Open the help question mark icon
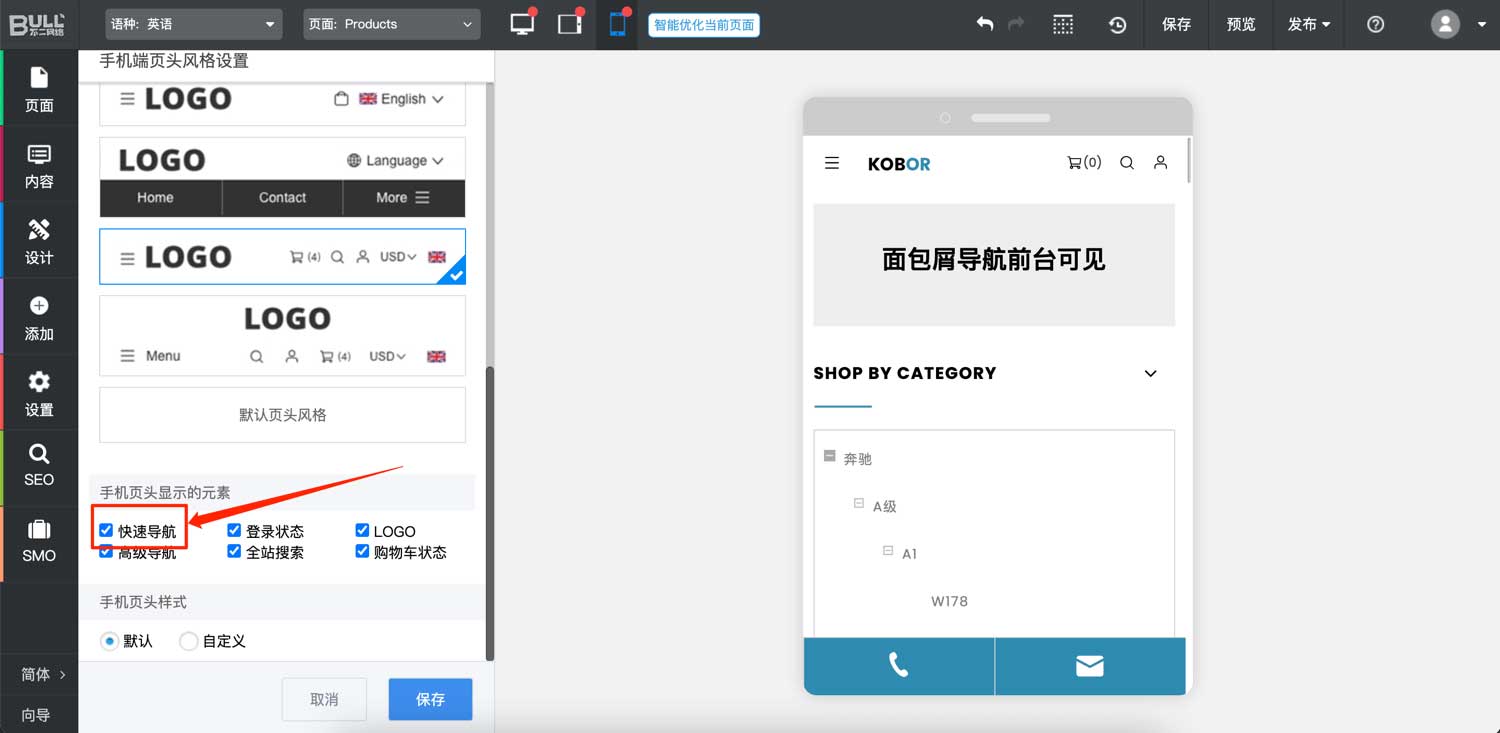The image size is (1500, 733). [1375, 24]
